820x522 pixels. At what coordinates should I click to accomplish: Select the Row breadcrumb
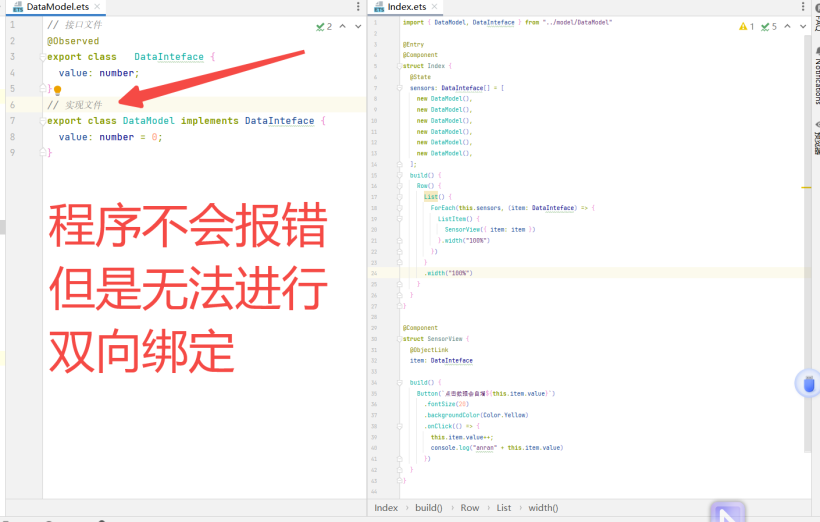[470, 508]
